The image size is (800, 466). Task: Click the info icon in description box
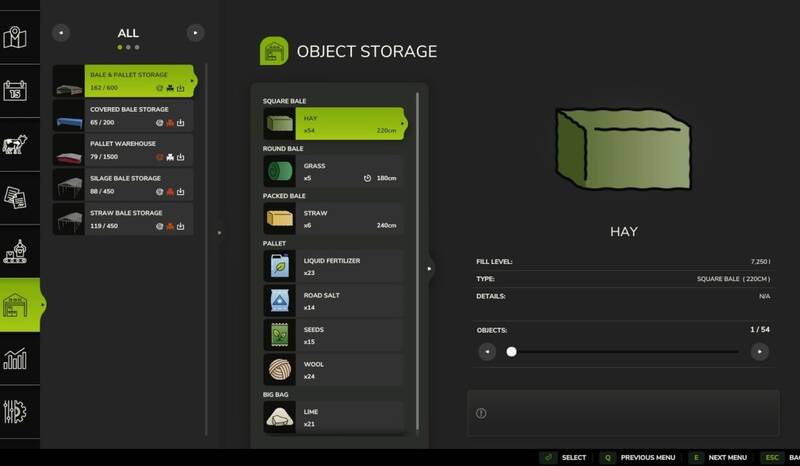click(481, 413)
